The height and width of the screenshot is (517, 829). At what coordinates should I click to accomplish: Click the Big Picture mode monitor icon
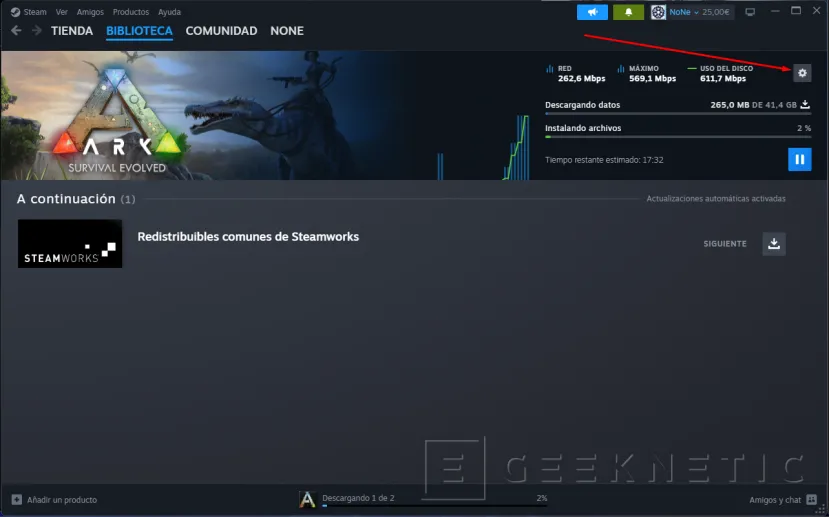[750, 12]
